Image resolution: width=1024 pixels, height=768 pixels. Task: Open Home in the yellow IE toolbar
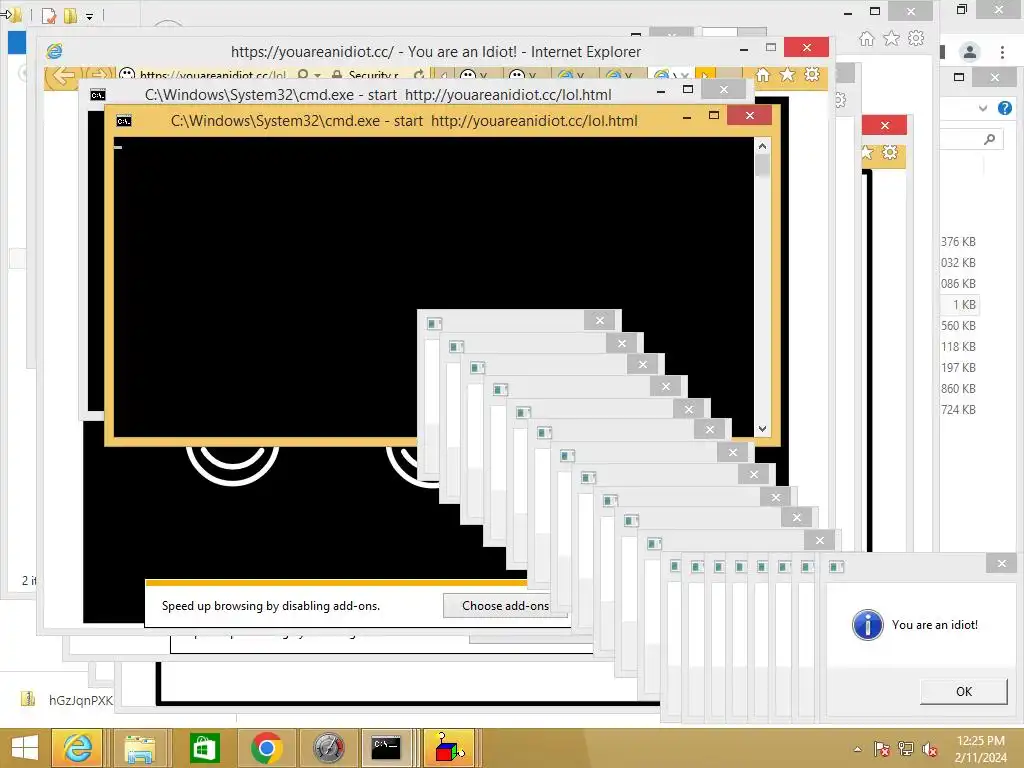(763, 74)
